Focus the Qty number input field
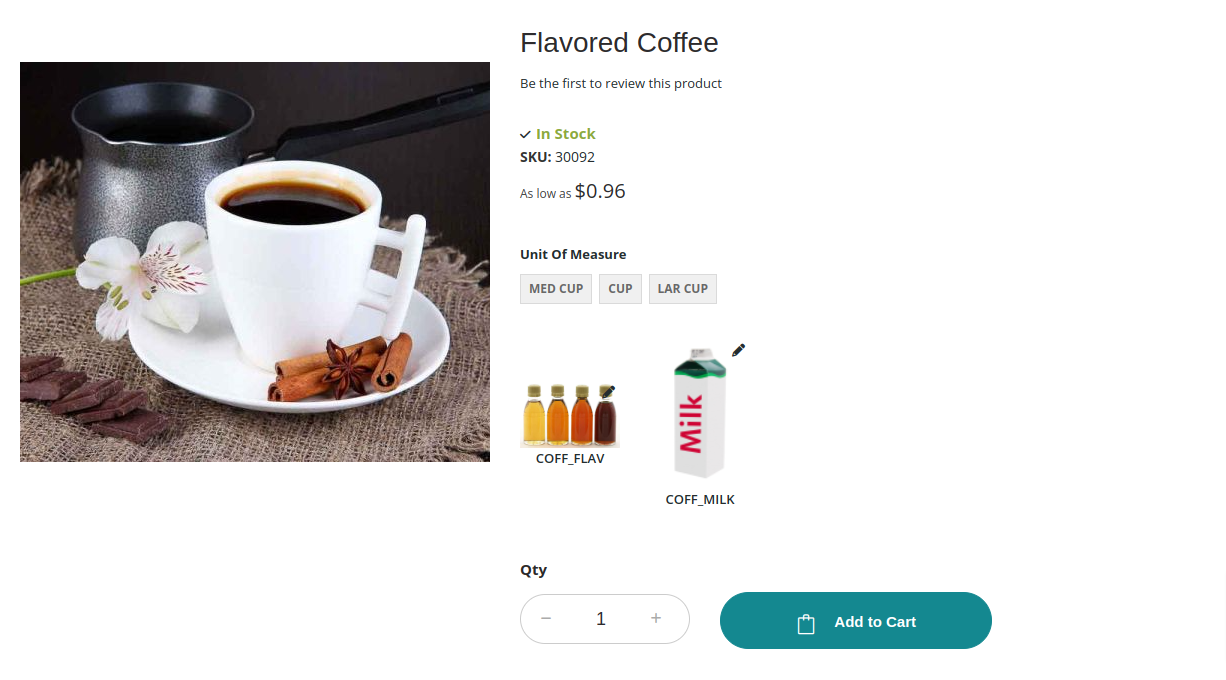Screen dimensions: 1226x680 click(x=601, y=619)
